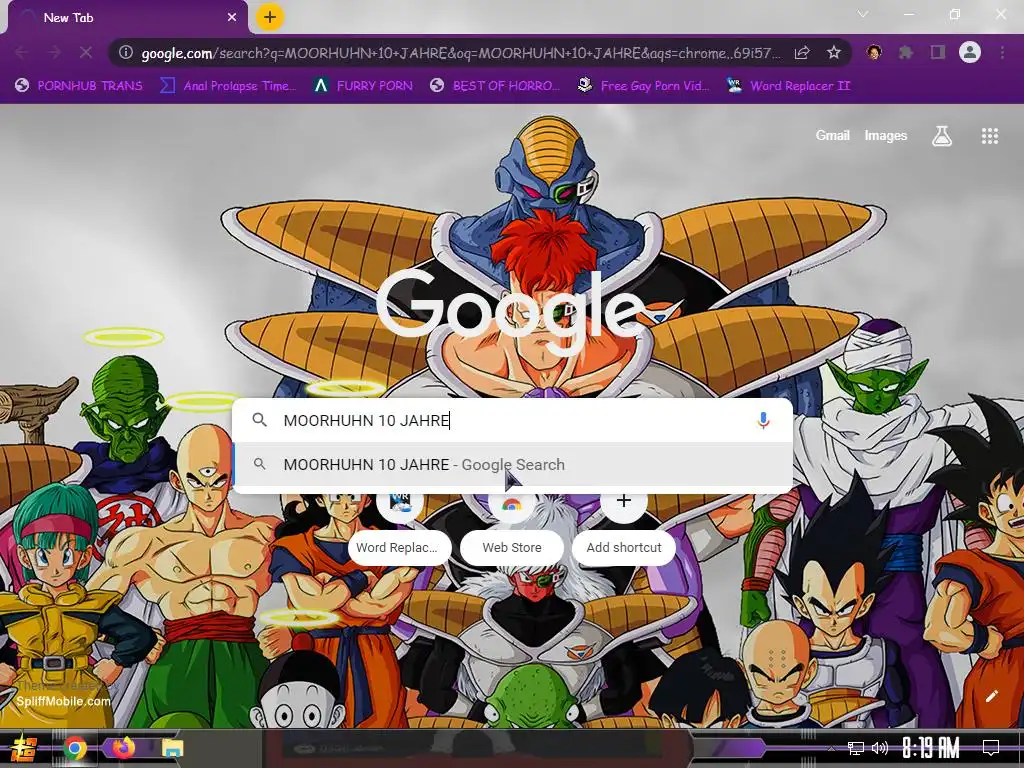The width and height of the screenshot is (1024, 768).
Task: Open the notification center icon
Action: pyautogui.click(x=991, y=748)
